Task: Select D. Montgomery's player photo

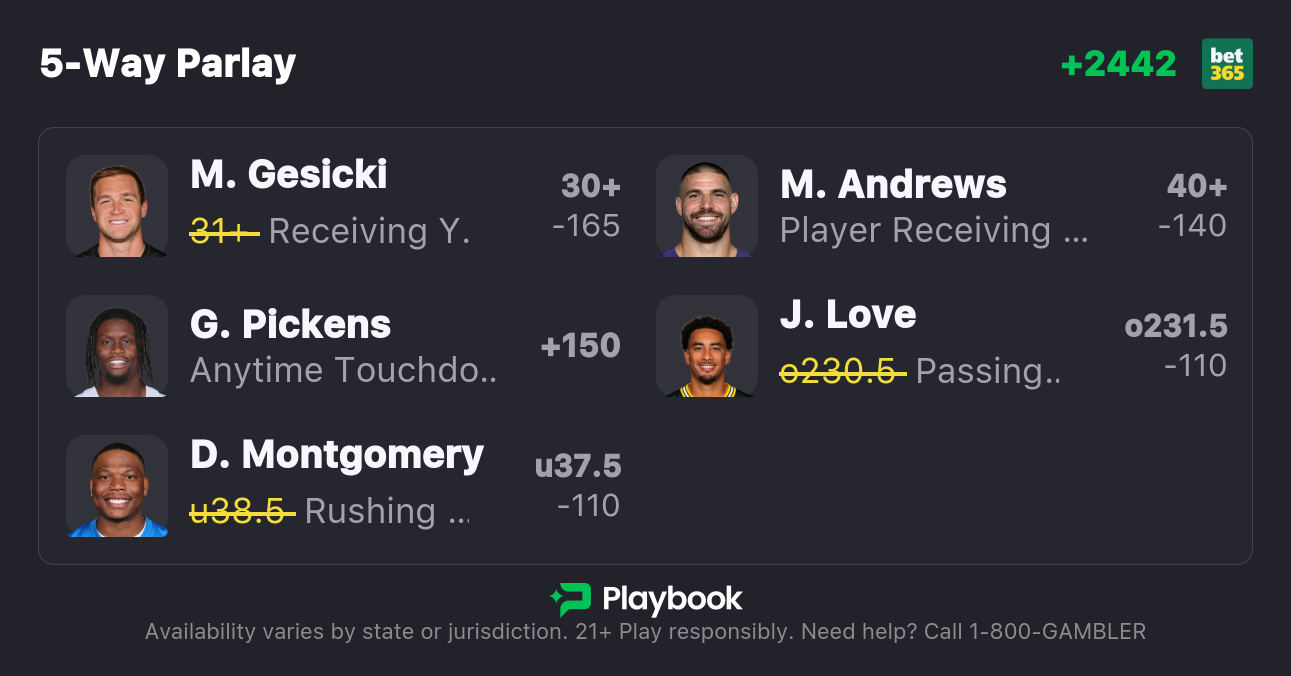Action: (x=117, y=486)
